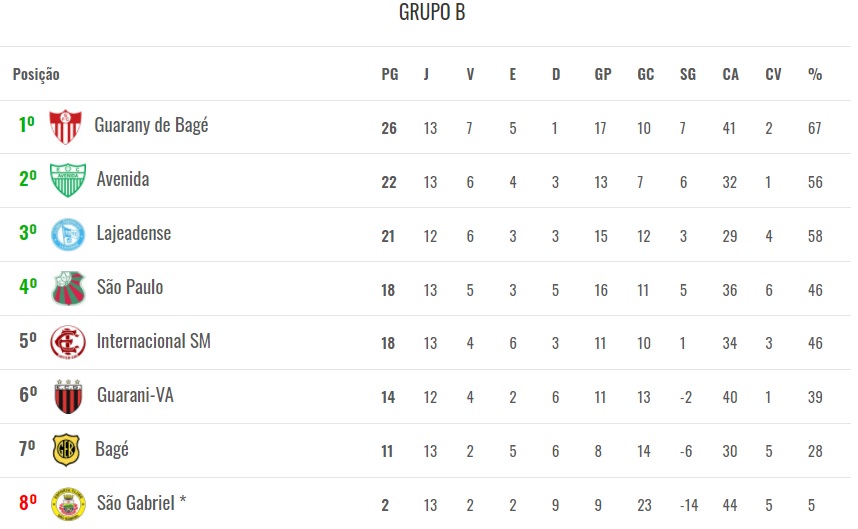Click the Guarani-VA striped crest
The height and width of the screenshot is (529, 858).
67,397
